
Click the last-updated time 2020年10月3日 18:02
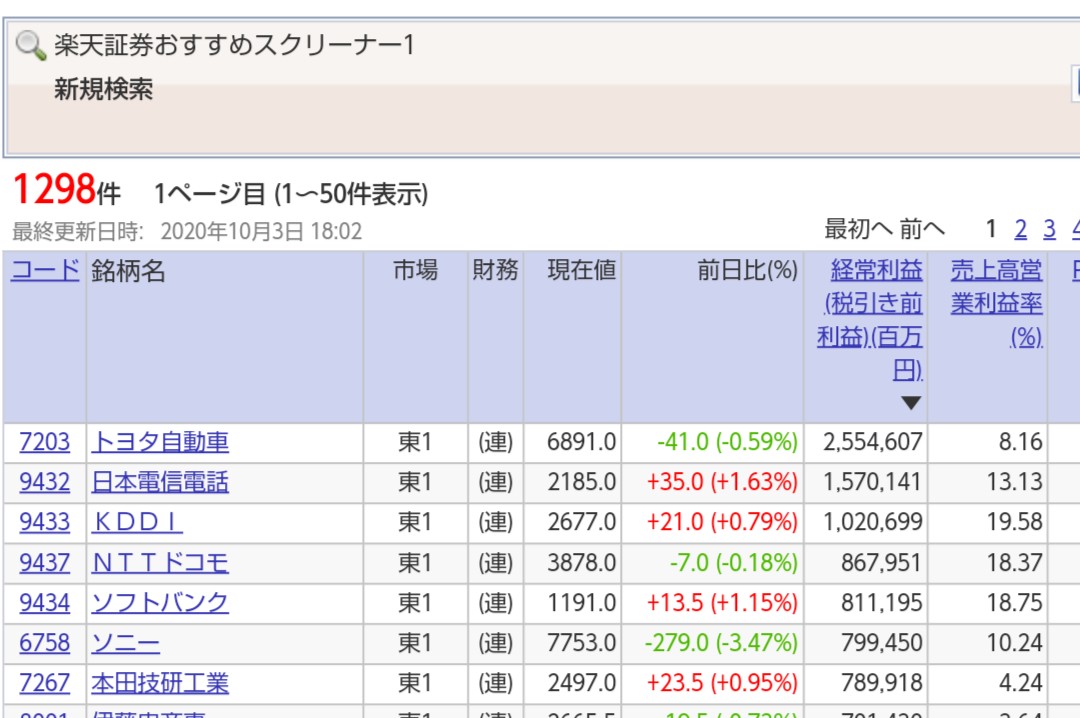[x=262, y=232]
